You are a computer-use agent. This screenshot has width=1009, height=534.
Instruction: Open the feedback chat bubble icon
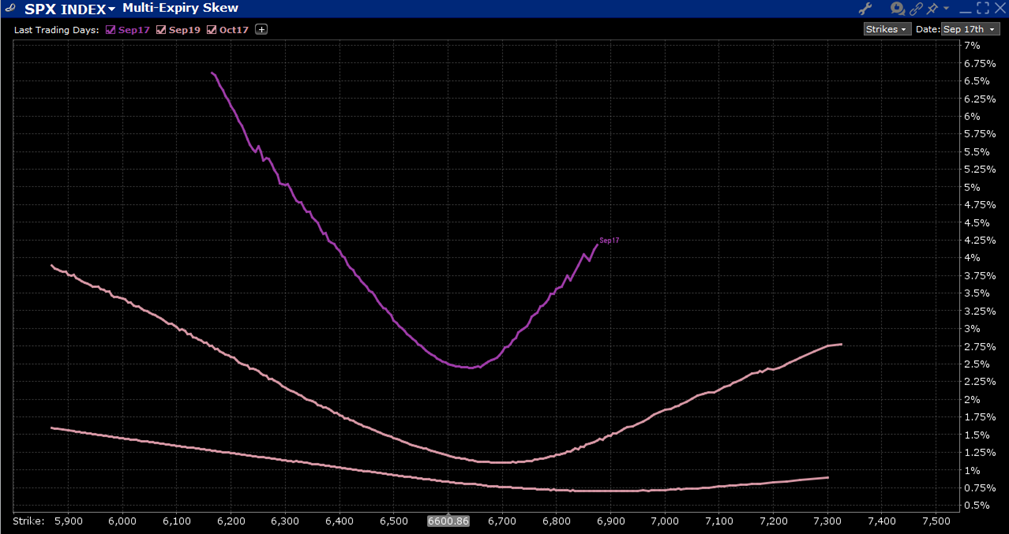(x=898, y=8)
